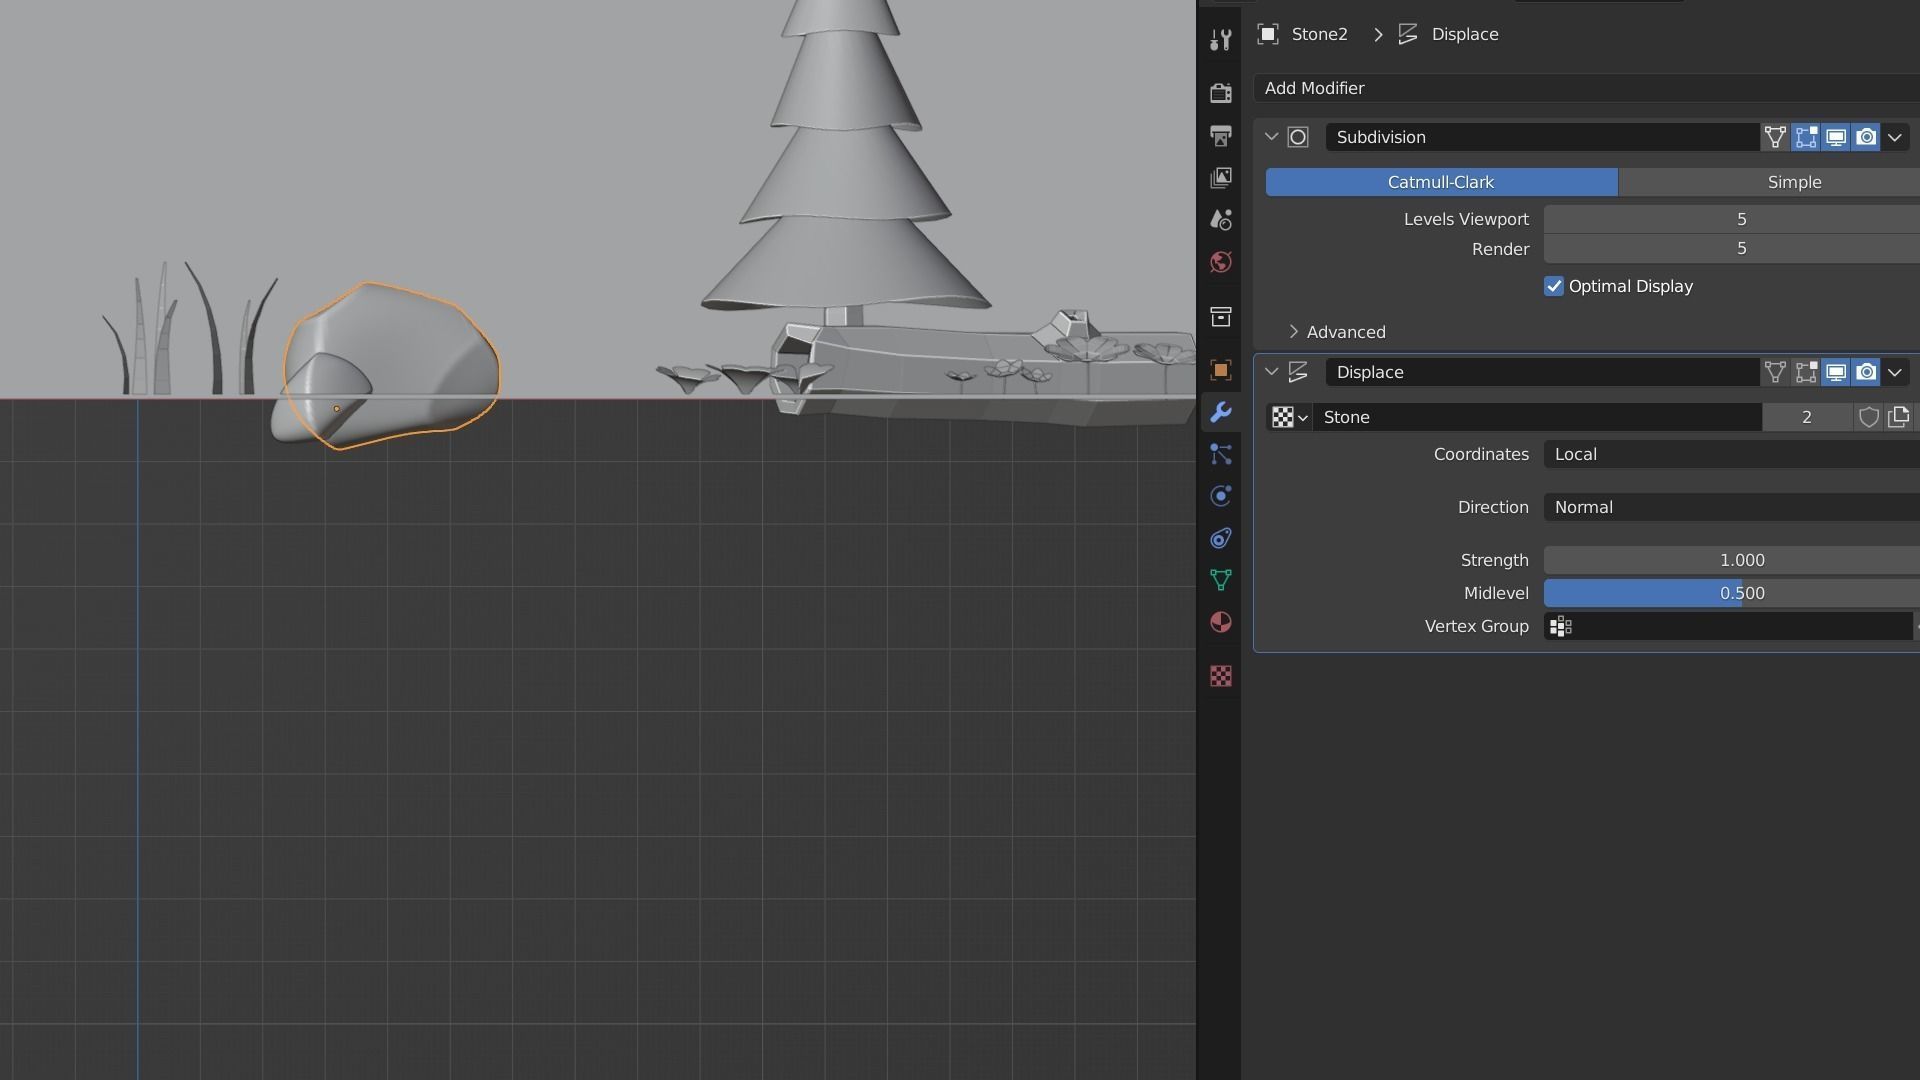Screen dimensions: 1920x1080
Task: Click the Add Modifier button
Action: (1585, 88)
